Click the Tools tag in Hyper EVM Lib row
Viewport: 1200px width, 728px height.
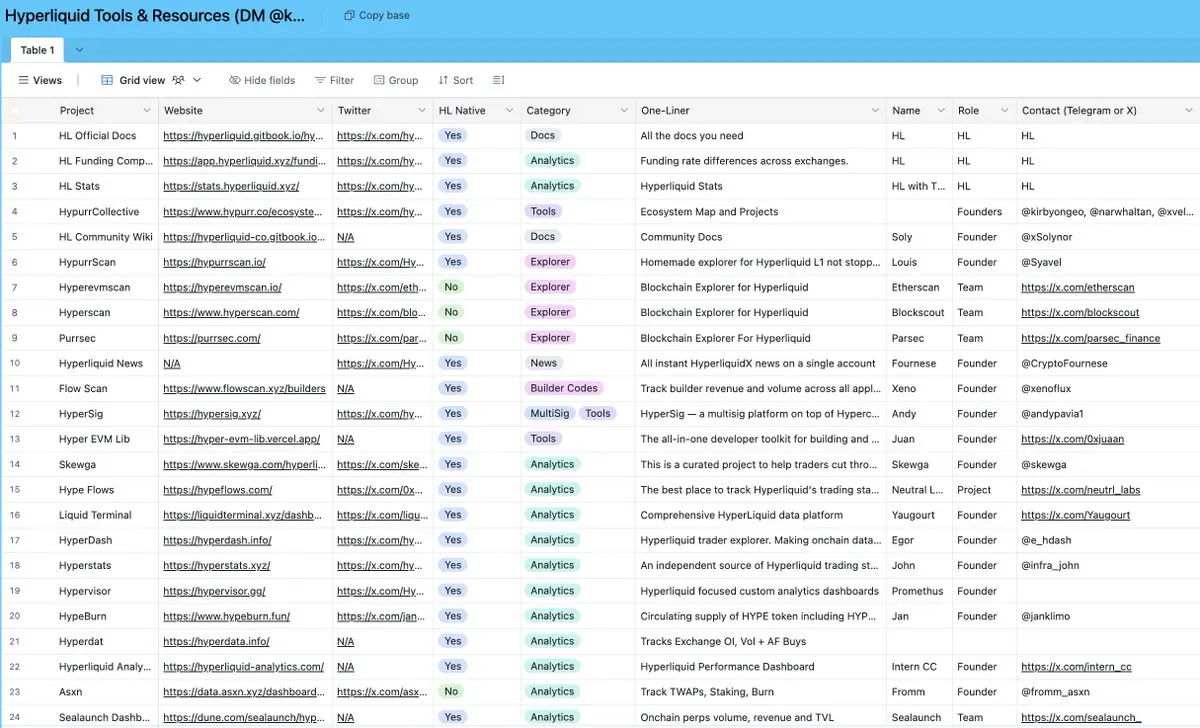tap(543, 439)
